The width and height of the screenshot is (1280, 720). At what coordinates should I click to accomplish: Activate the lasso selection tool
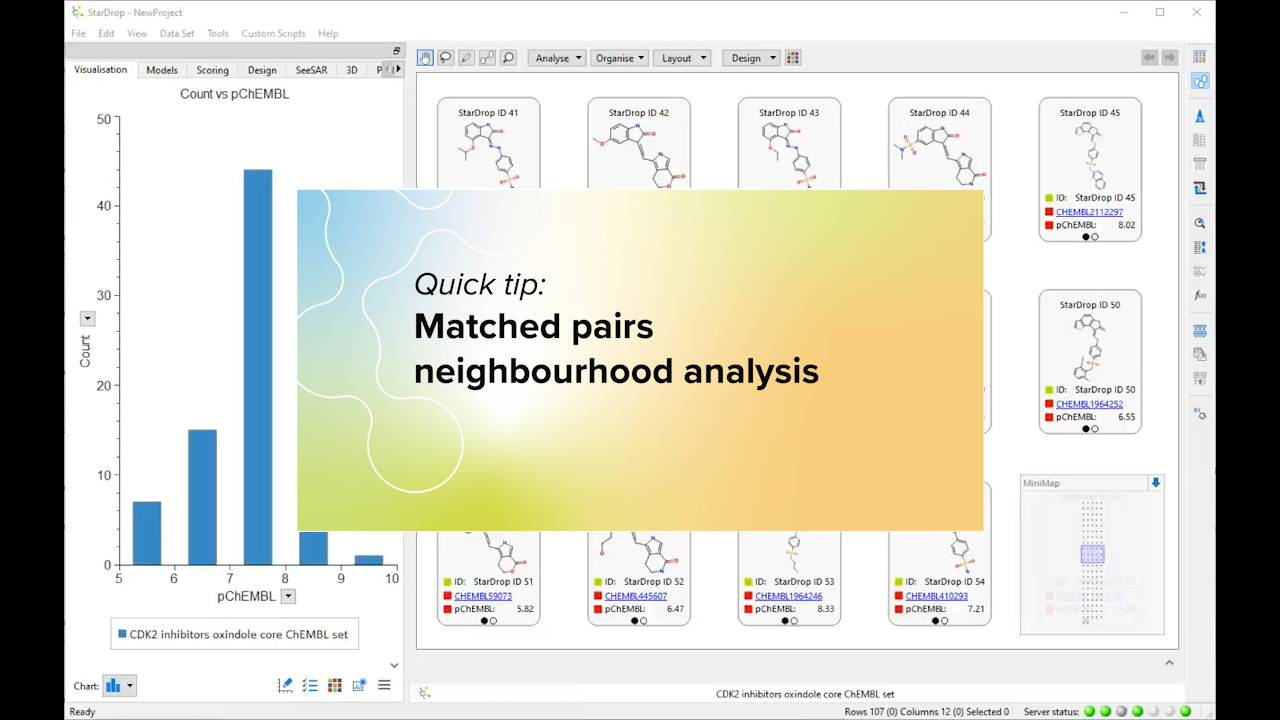tap(446, 58)
